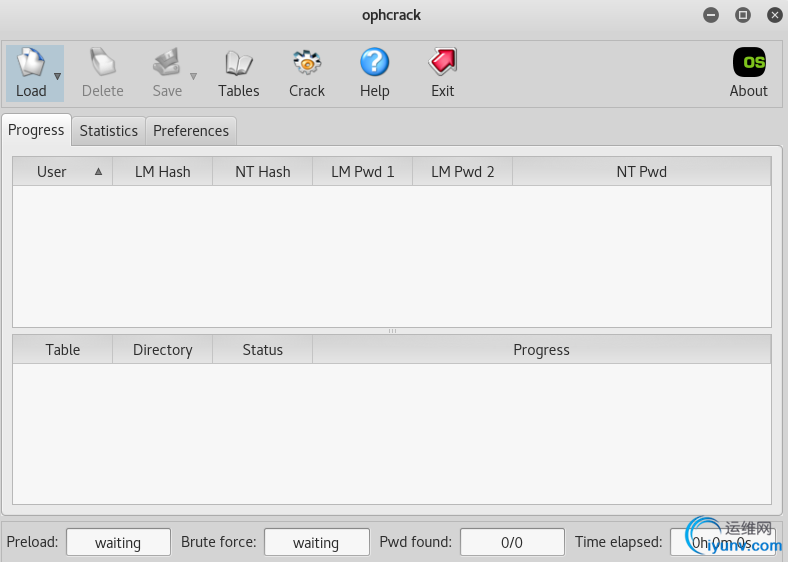Click the Status column header
The width and height of the screenshot is (788, 562).
click(262, 349)
